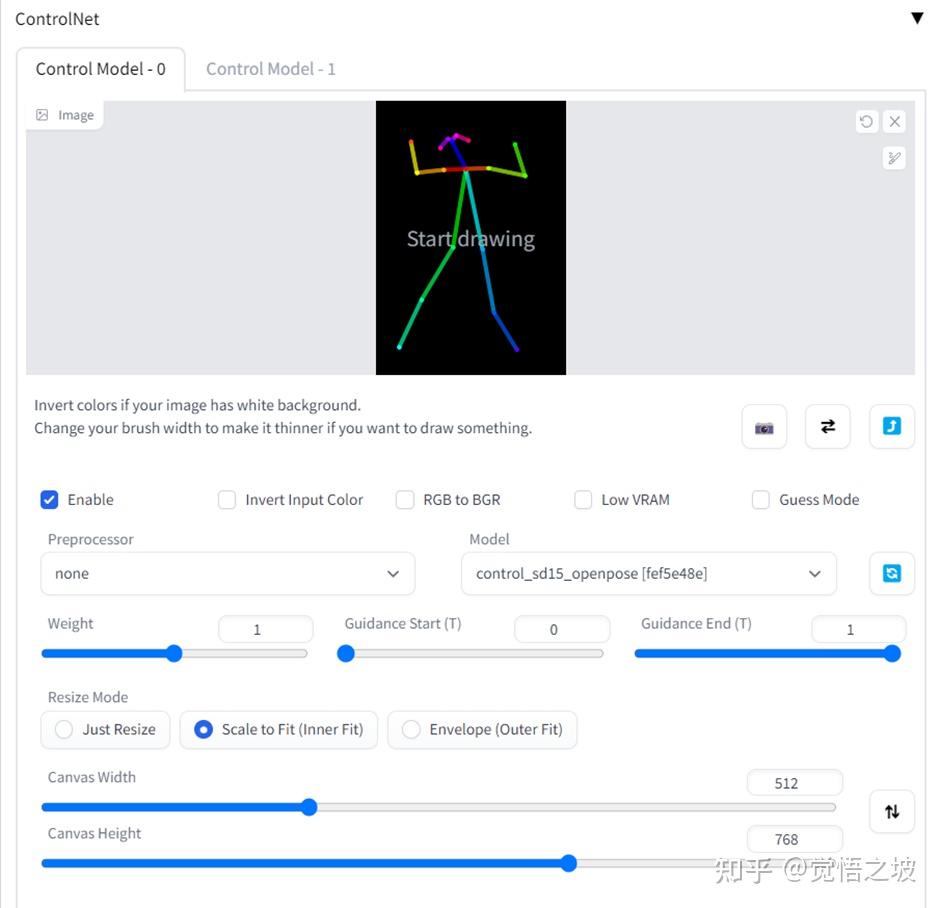This screenshot has width=940, height=908.
Task: Choose Envelope (Outer Fit) resize mode
Action: [411, 730]
